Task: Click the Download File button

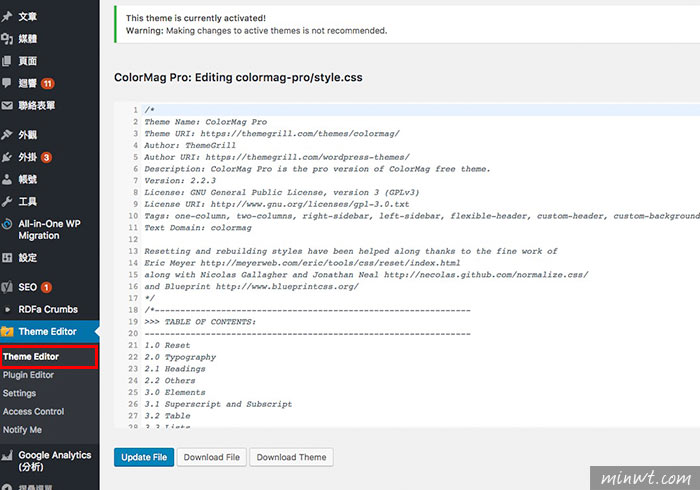Action: (x=212, y=457)
